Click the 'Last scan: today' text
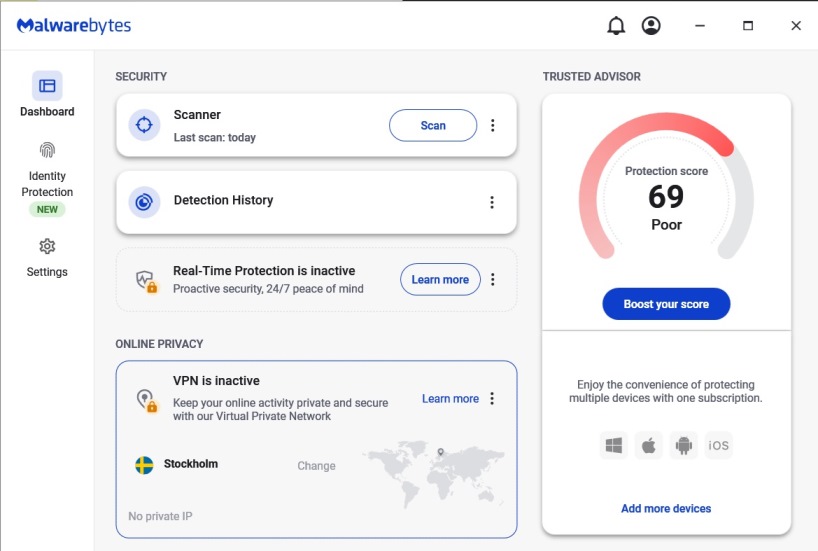The width and height of the screenshot is (818, 551). point(214,137)
